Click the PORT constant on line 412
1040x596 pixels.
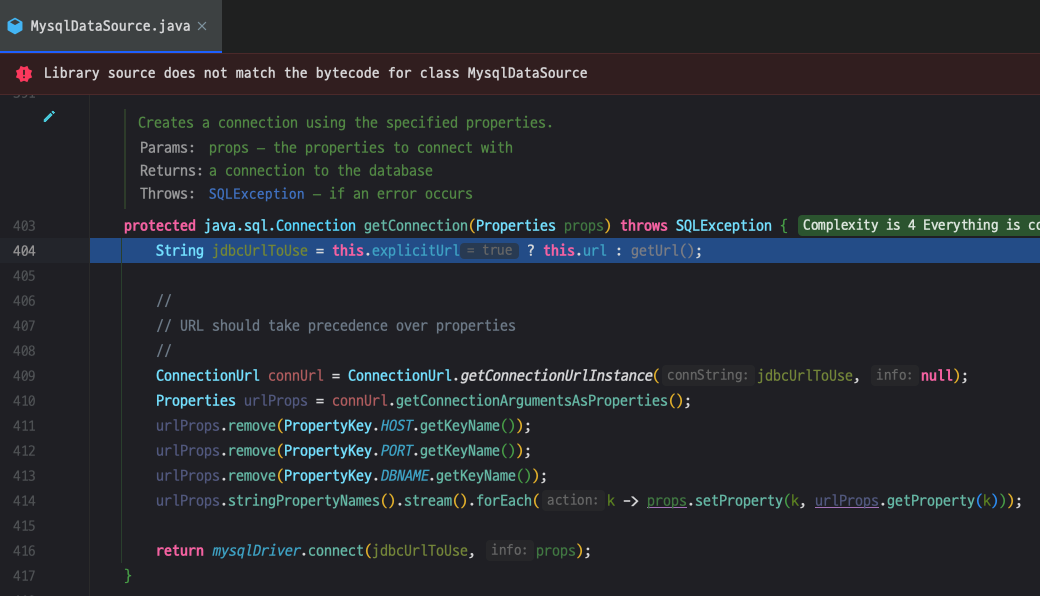click(x=396, y=451)
